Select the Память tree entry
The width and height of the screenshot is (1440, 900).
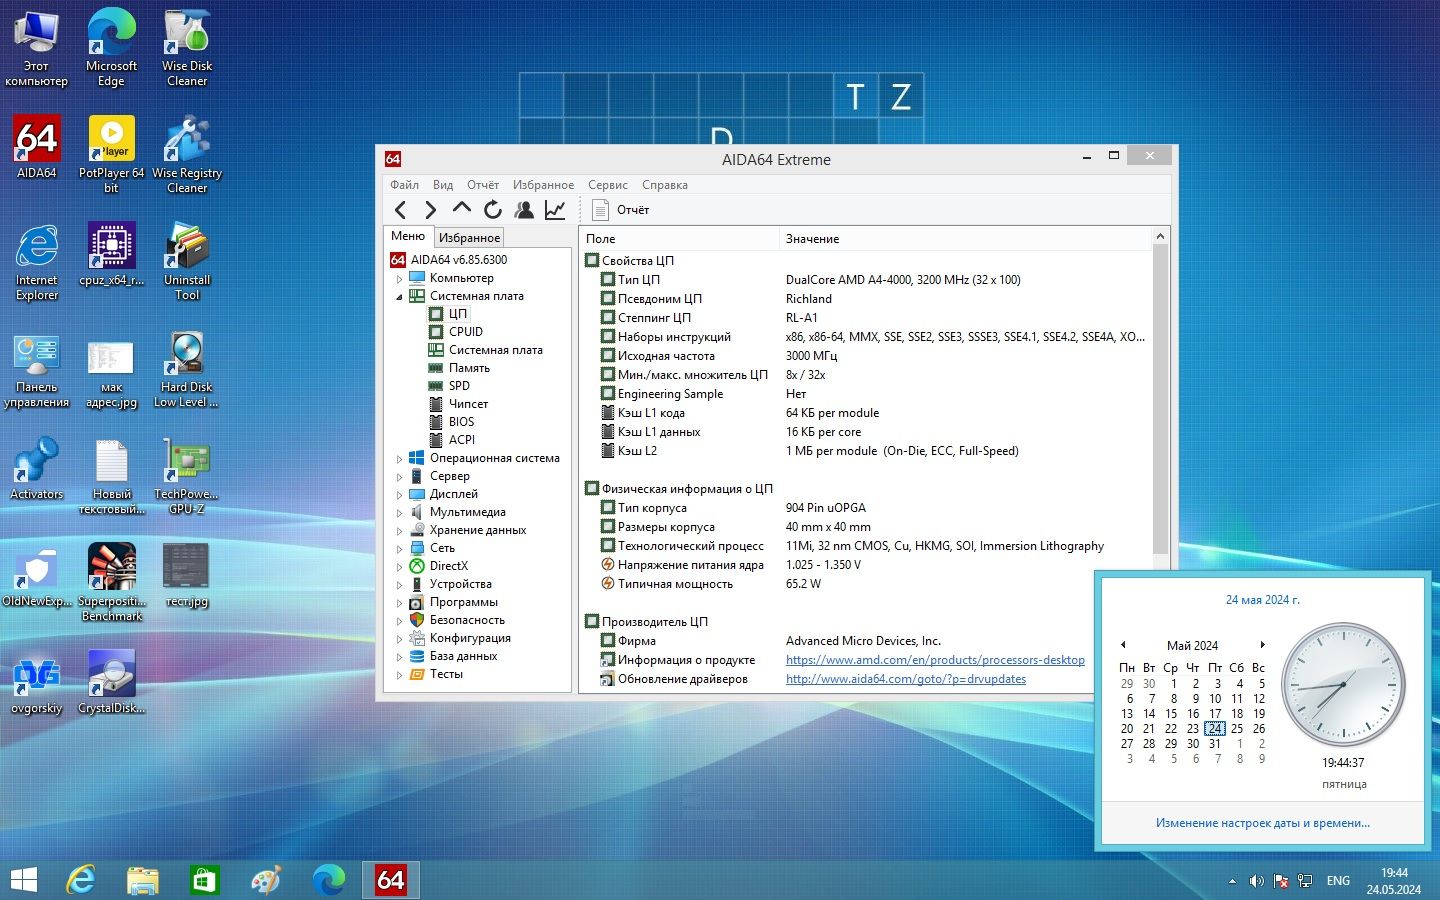pyautogui.click(x=469, y=368)
